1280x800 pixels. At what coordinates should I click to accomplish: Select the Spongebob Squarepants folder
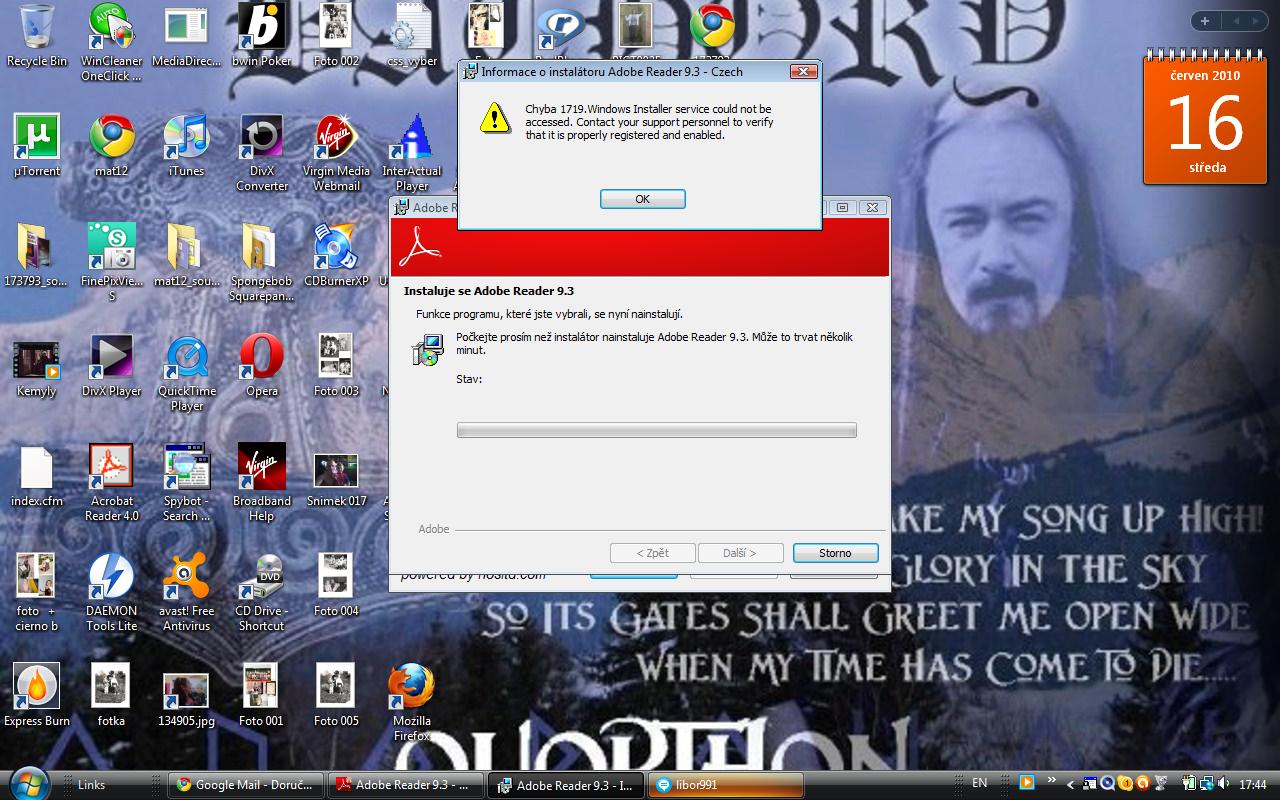[x=261, y=263]
